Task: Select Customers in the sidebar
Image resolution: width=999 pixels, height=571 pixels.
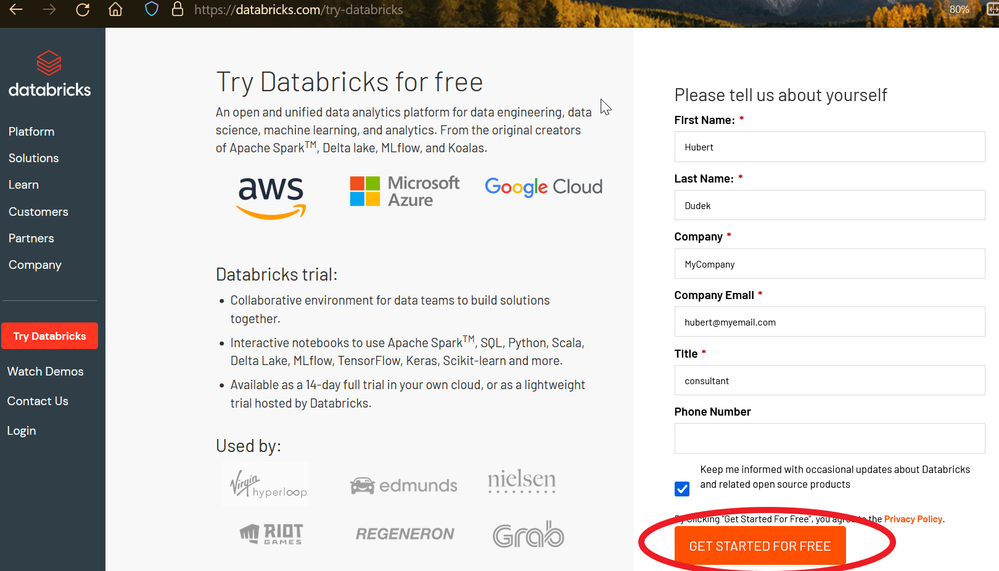Action: (x=38, y=212)
